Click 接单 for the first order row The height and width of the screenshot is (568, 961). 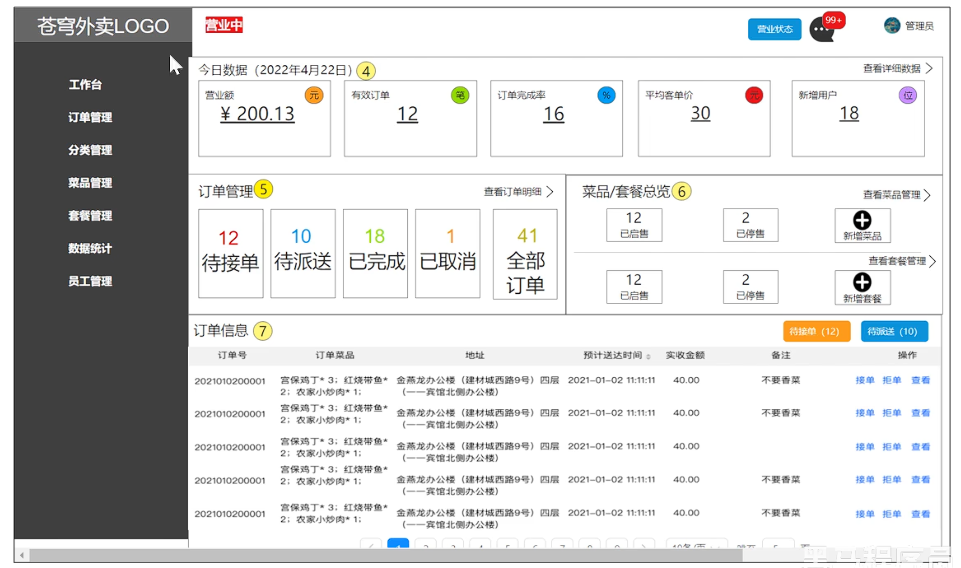click(865, 381)
